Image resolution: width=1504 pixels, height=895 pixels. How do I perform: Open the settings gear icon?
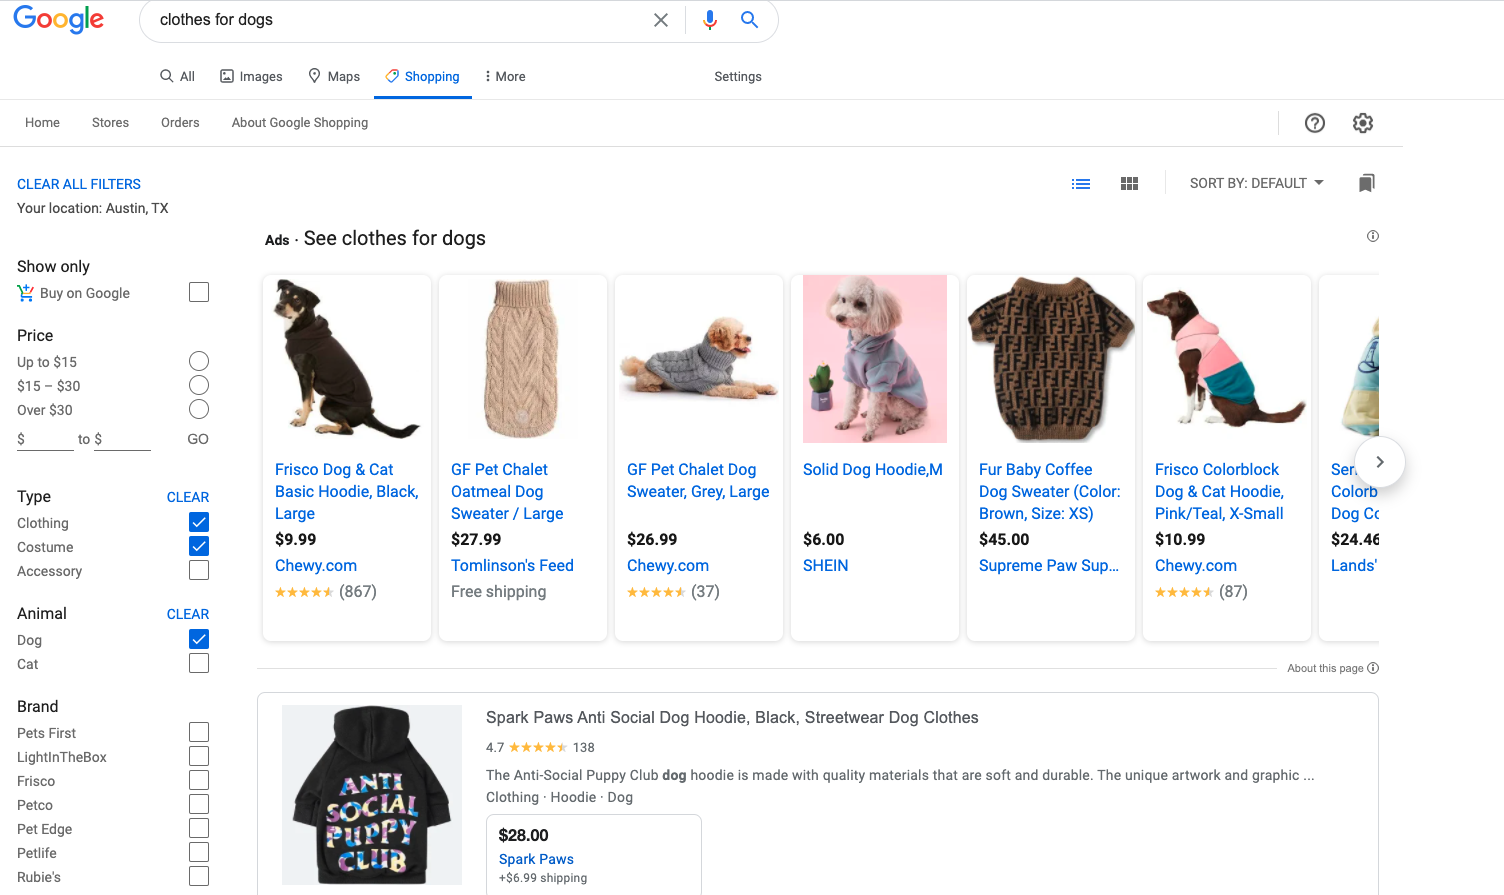[1362, 122]
